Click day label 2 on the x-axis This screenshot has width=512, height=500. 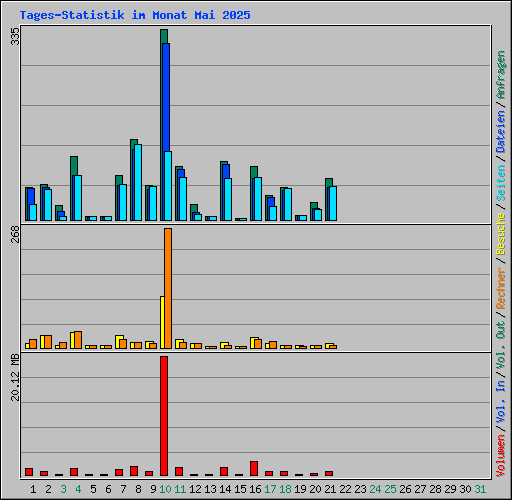pyautogui.click(x=48, y=489)
